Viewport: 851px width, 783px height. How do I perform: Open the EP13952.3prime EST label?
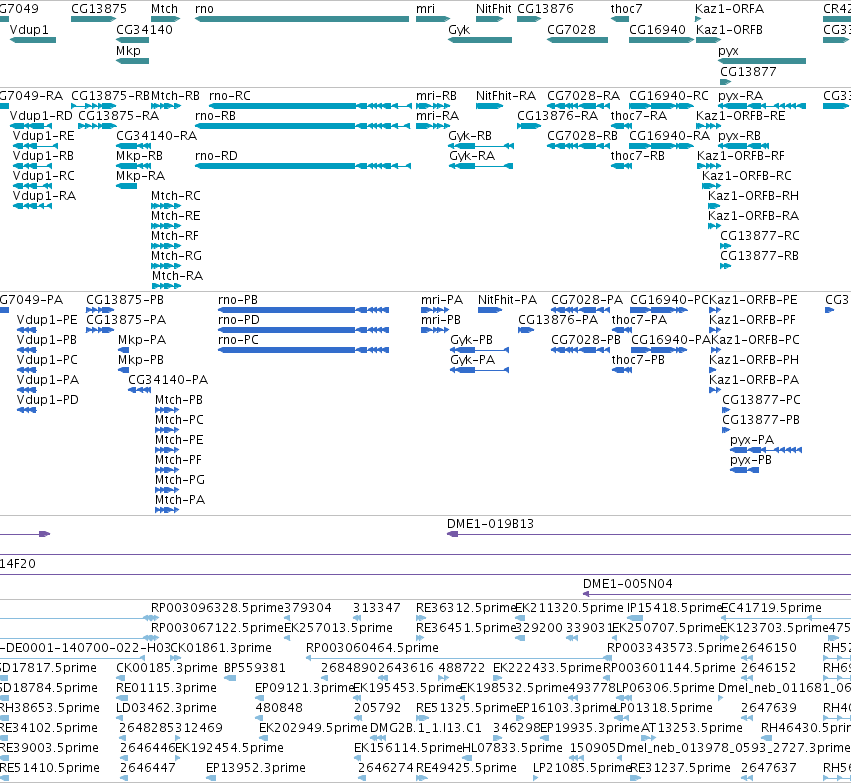(256, 768)
